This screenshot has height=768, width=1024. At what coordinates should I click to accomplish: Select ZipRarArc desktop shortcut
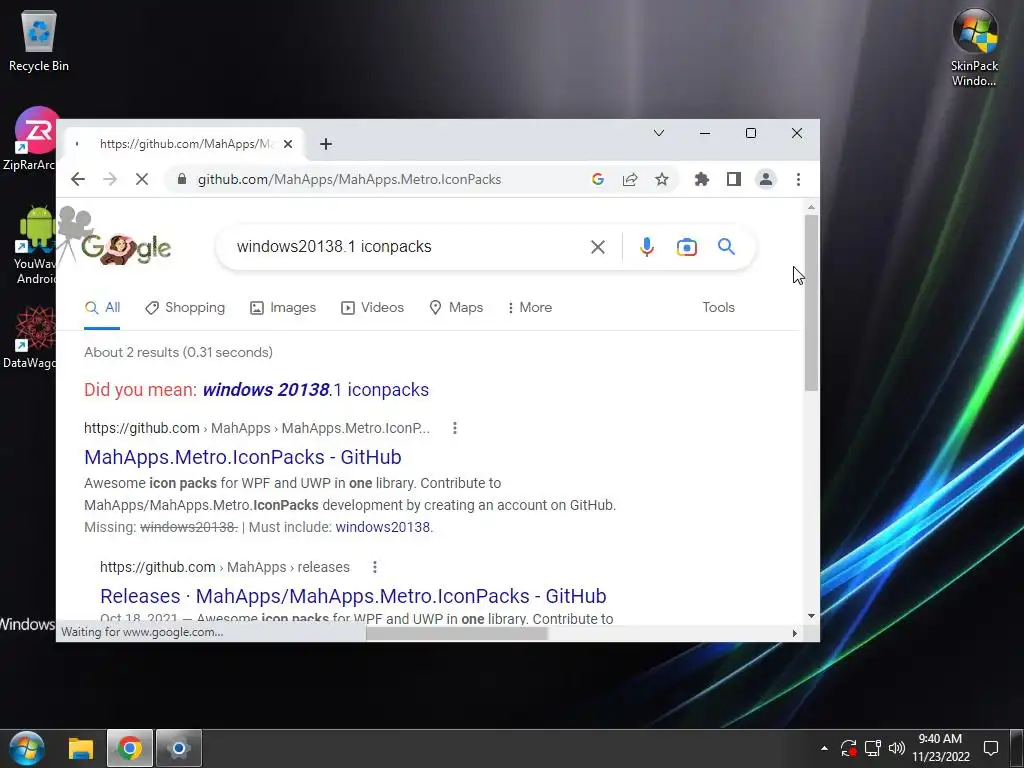coord(30,138)
